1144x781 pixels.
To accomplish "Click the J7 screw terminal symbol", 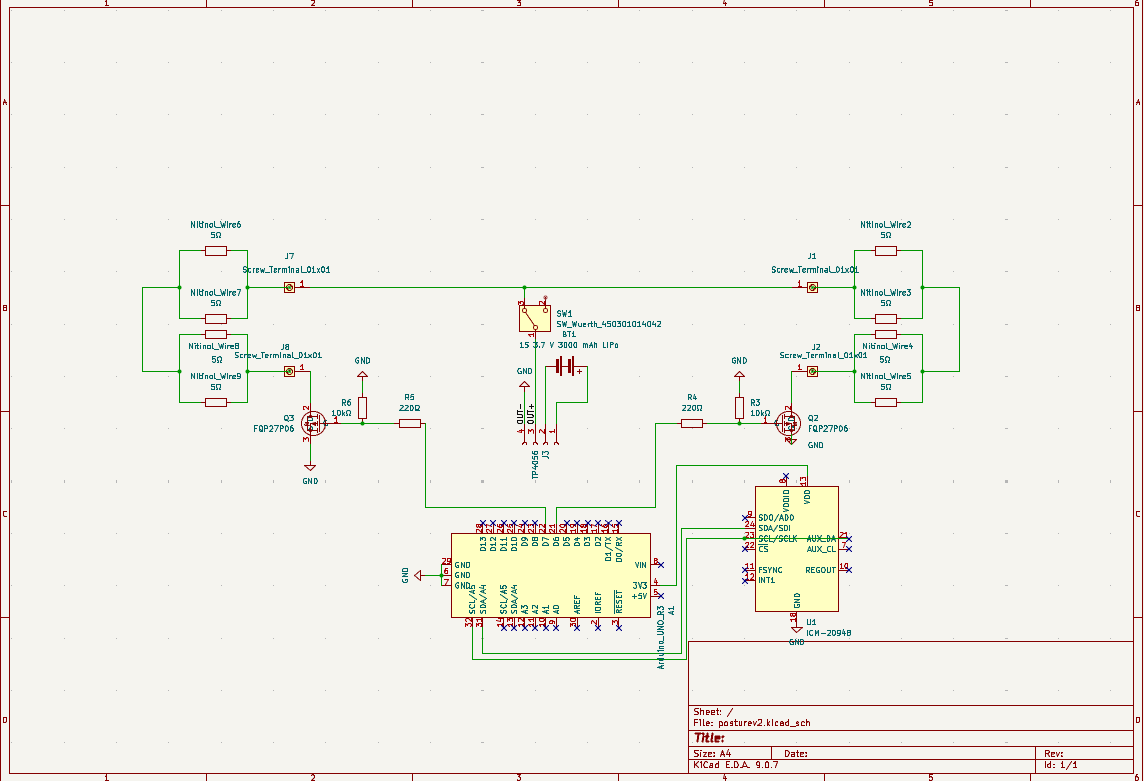I will pos(290,288).
